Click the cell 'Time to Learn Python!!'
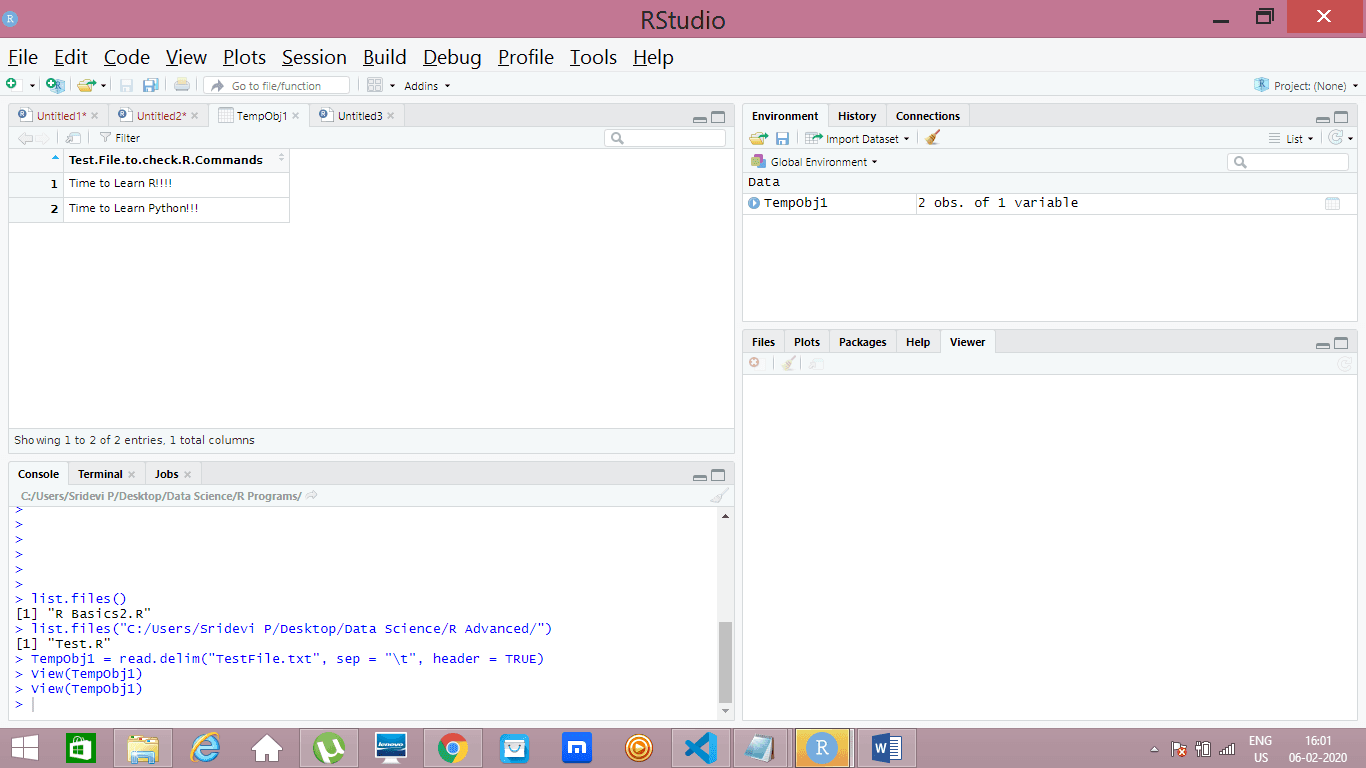Image resolution: width=1366 pixels, height=768 pixels. tap(177, 209)
